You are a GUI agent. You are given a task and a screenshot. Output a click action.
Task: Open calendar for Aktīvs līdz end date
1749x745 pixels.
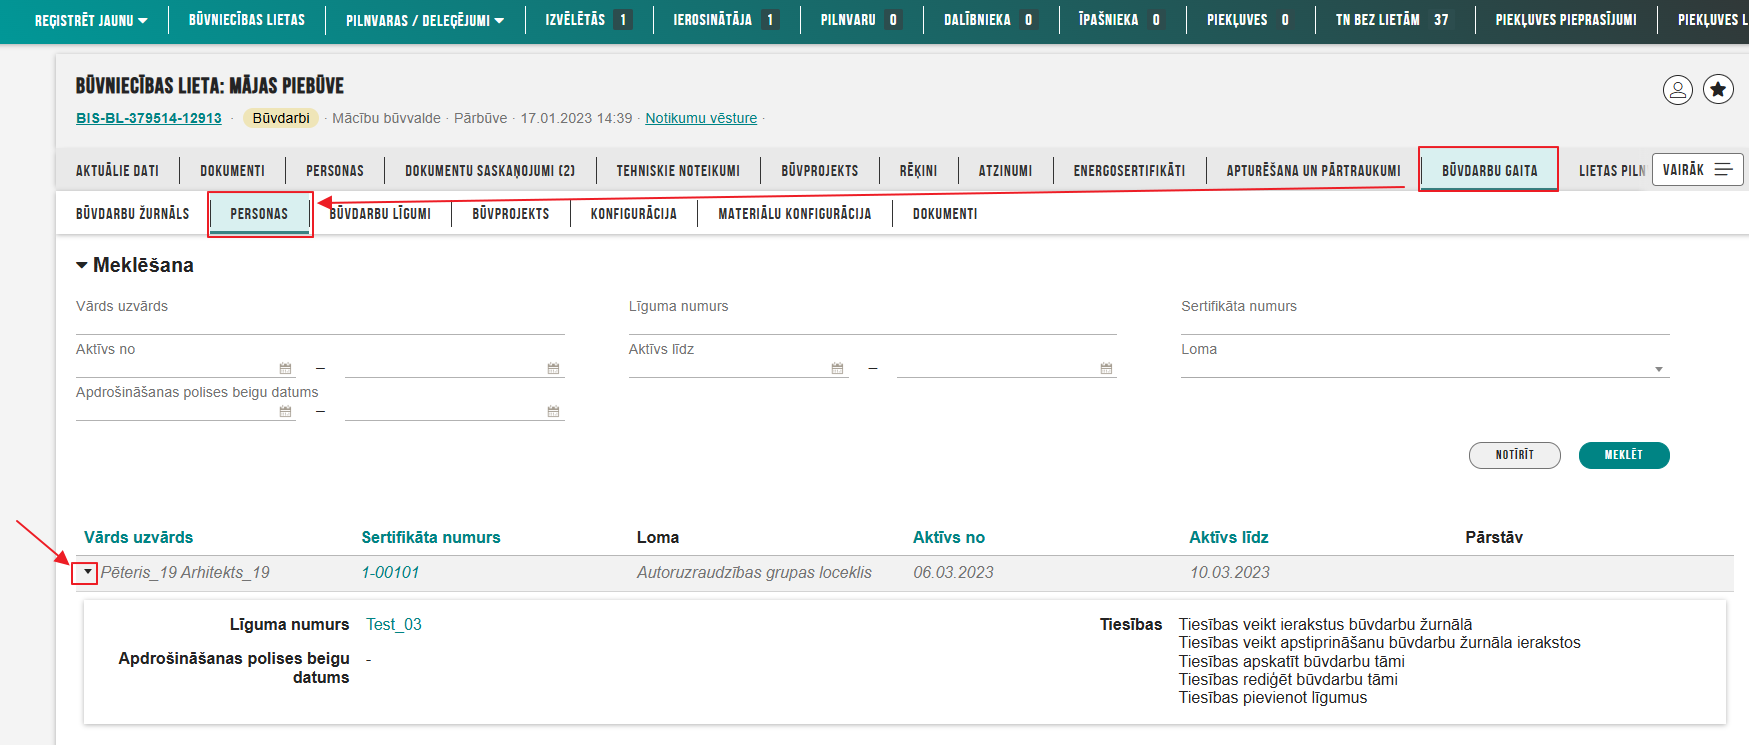(x=1106, y=368)
